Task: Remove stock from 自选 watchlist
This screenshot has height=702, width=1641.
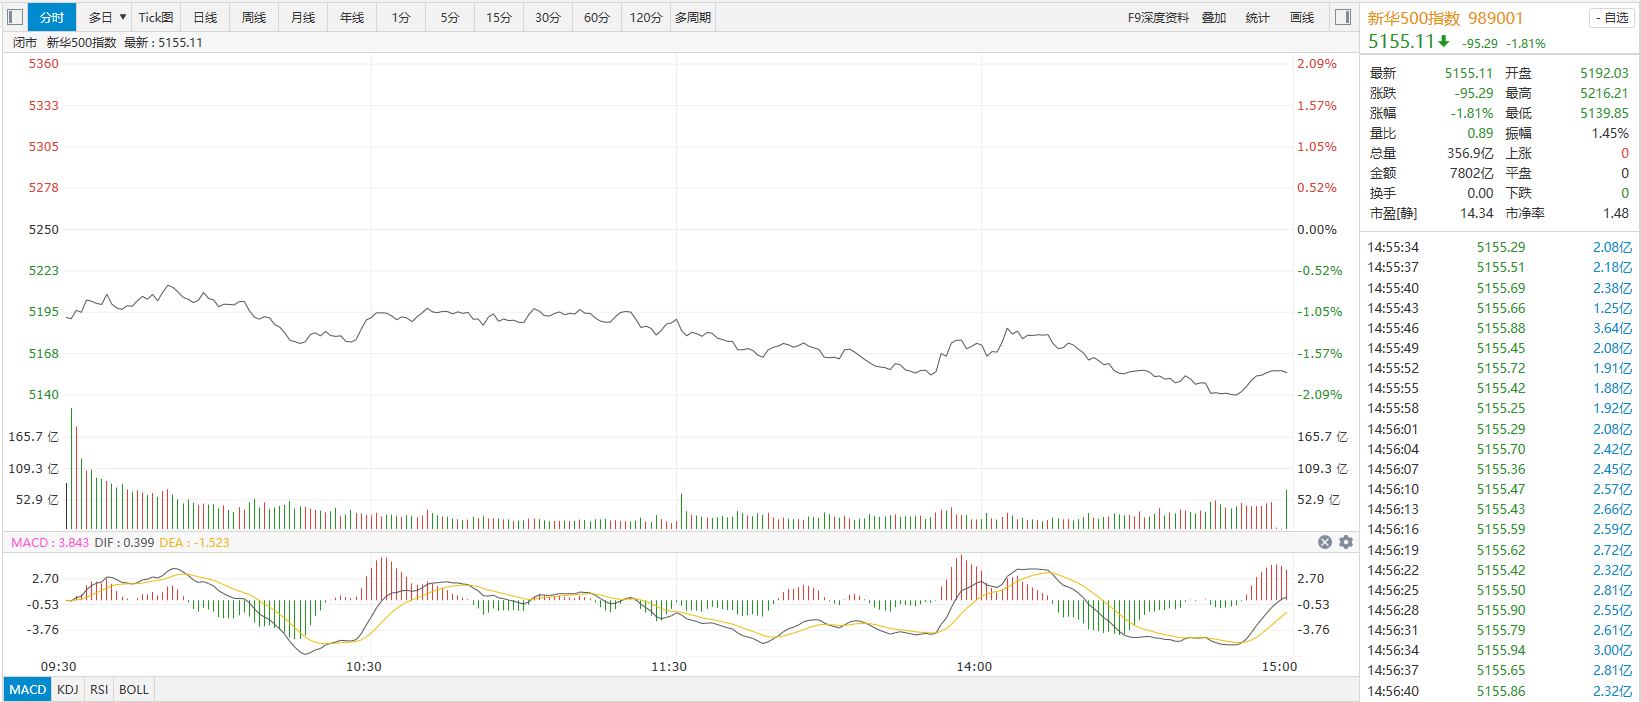Action: (1611, 18)
